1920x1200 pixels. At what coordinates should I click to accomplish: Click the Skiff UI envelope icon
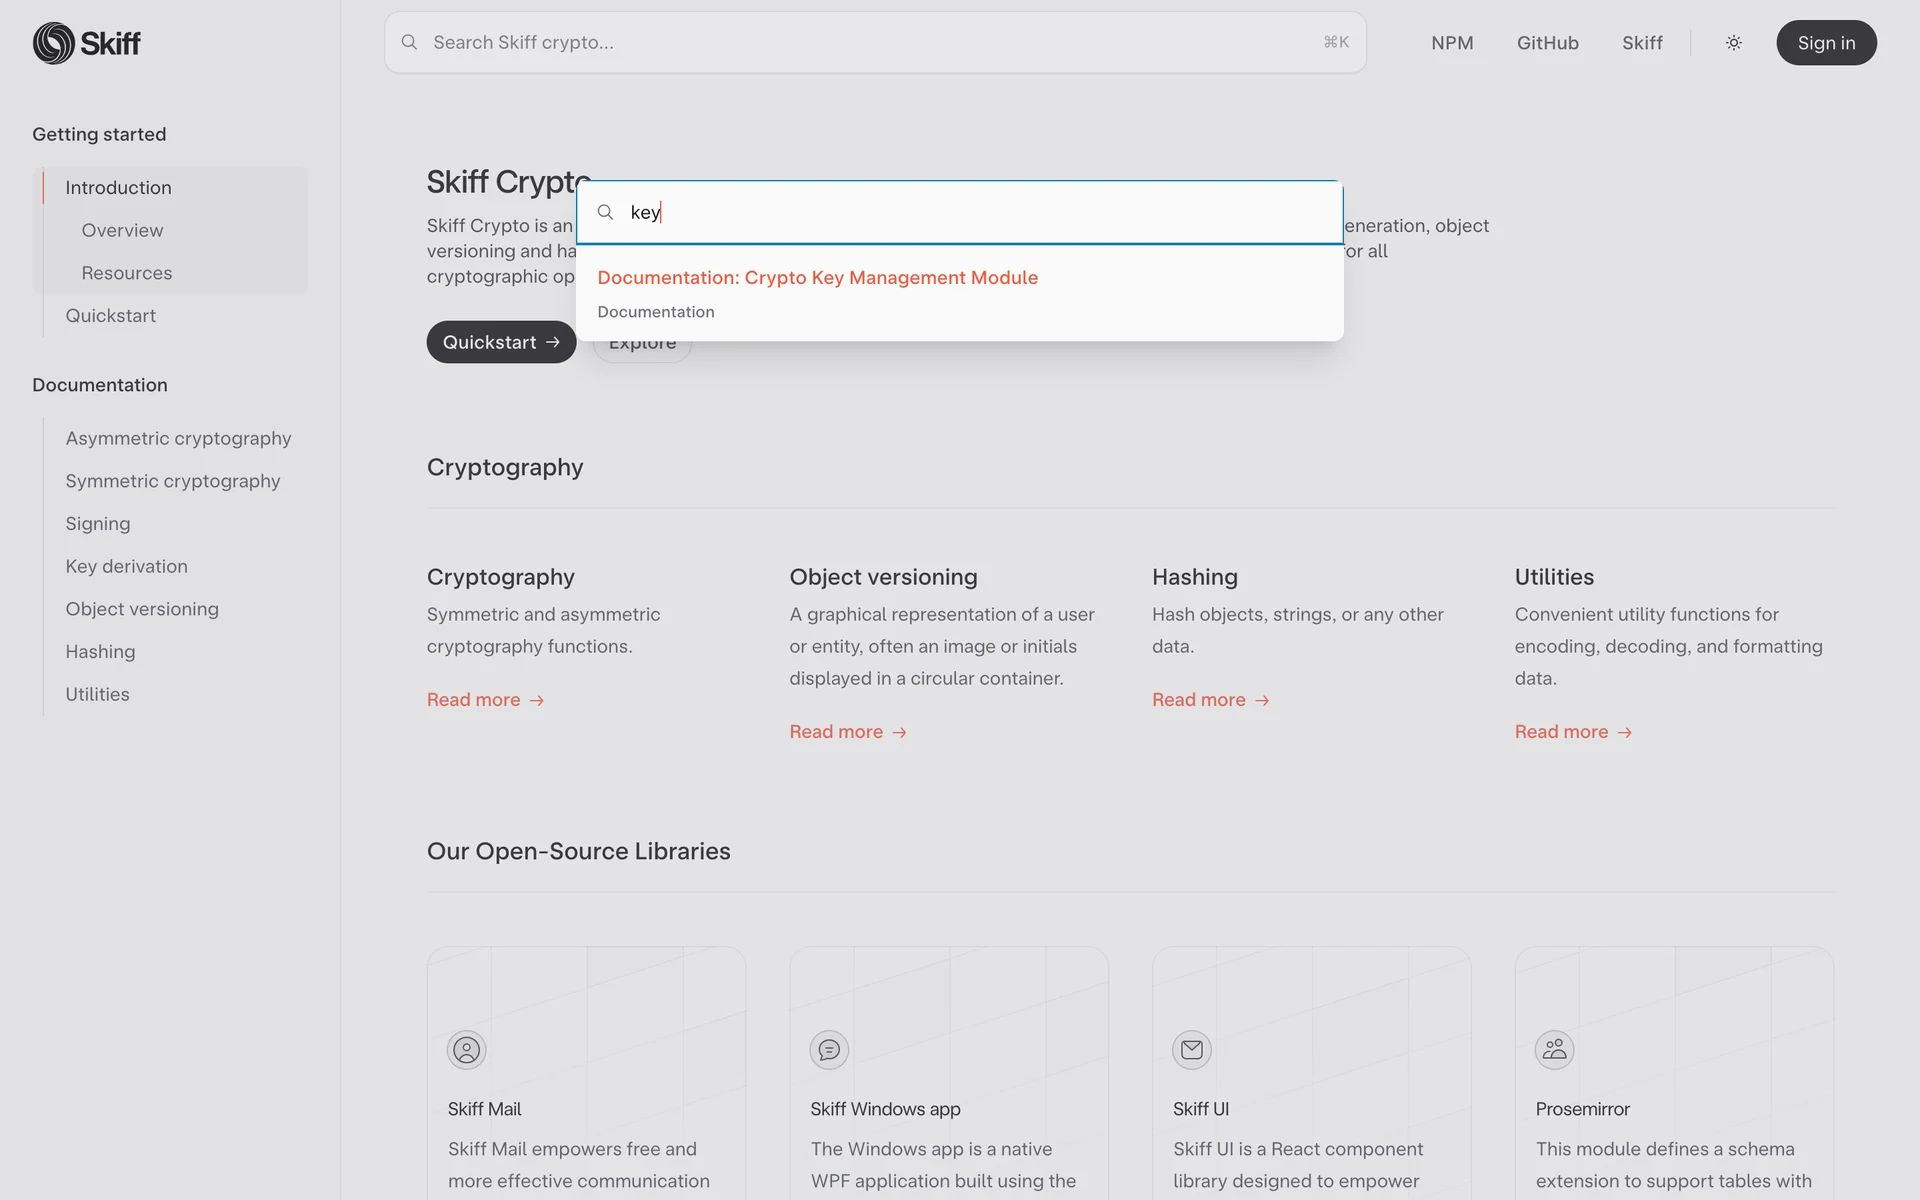click(1191, 1050)
